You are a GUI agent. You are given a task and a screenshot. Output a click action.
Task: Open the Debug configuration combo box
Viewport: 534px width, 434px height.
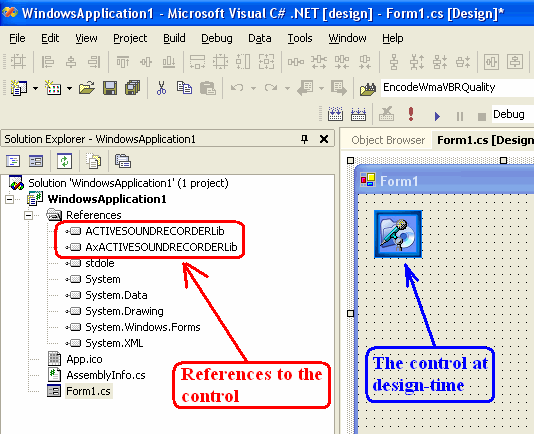coord(513,114)
